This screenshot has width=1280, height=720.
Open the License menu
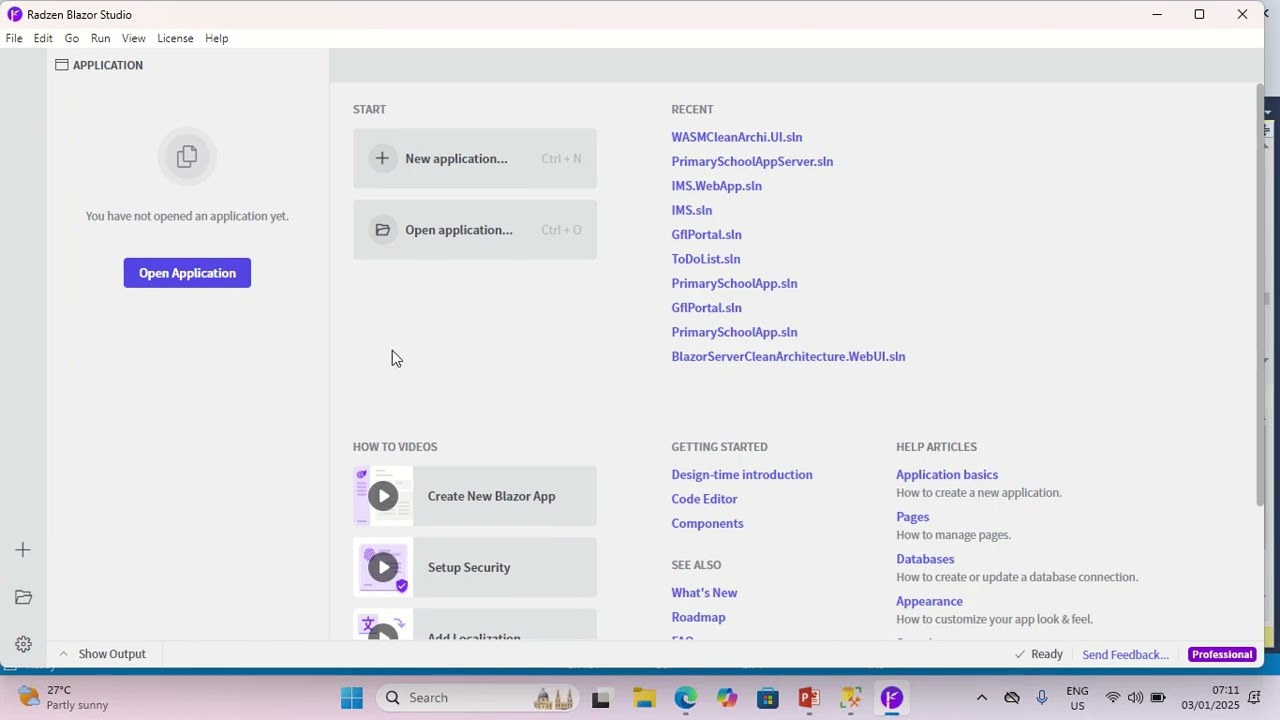pos(175,38)
